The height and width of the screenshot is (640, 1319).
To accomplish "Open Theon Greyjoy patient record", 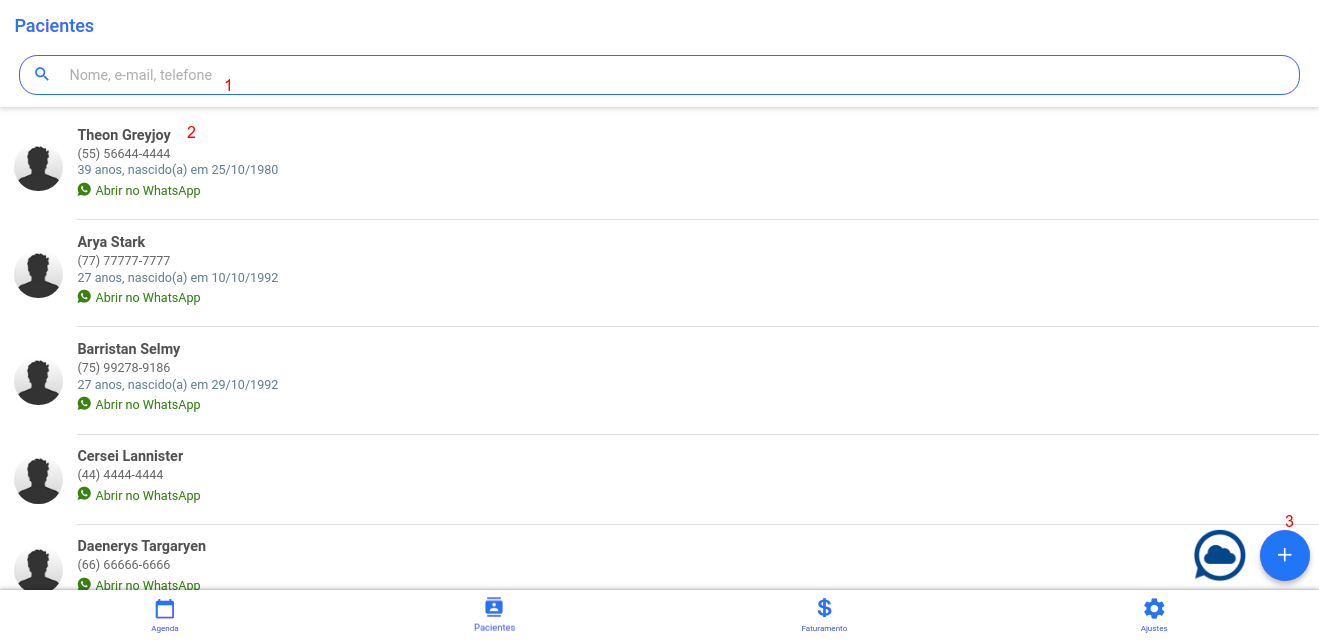I will (x=124, y=135).
